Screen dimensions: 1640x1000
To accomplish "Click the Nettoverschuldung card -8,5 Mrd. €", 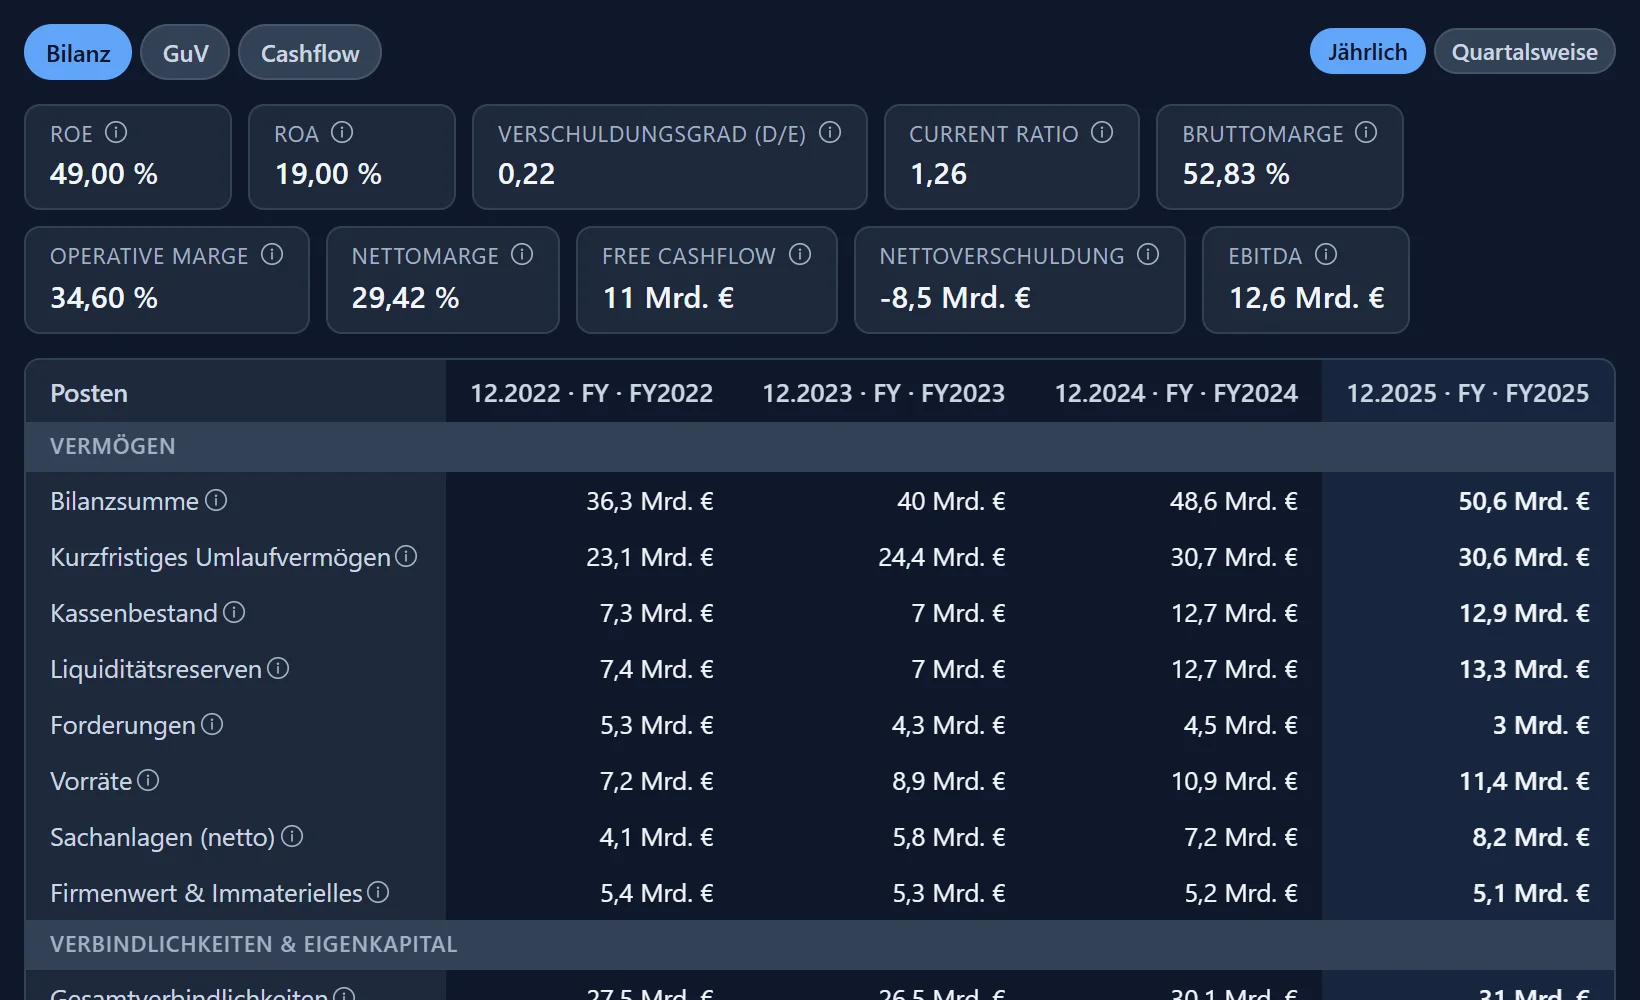I will [x=1020, y=280].
